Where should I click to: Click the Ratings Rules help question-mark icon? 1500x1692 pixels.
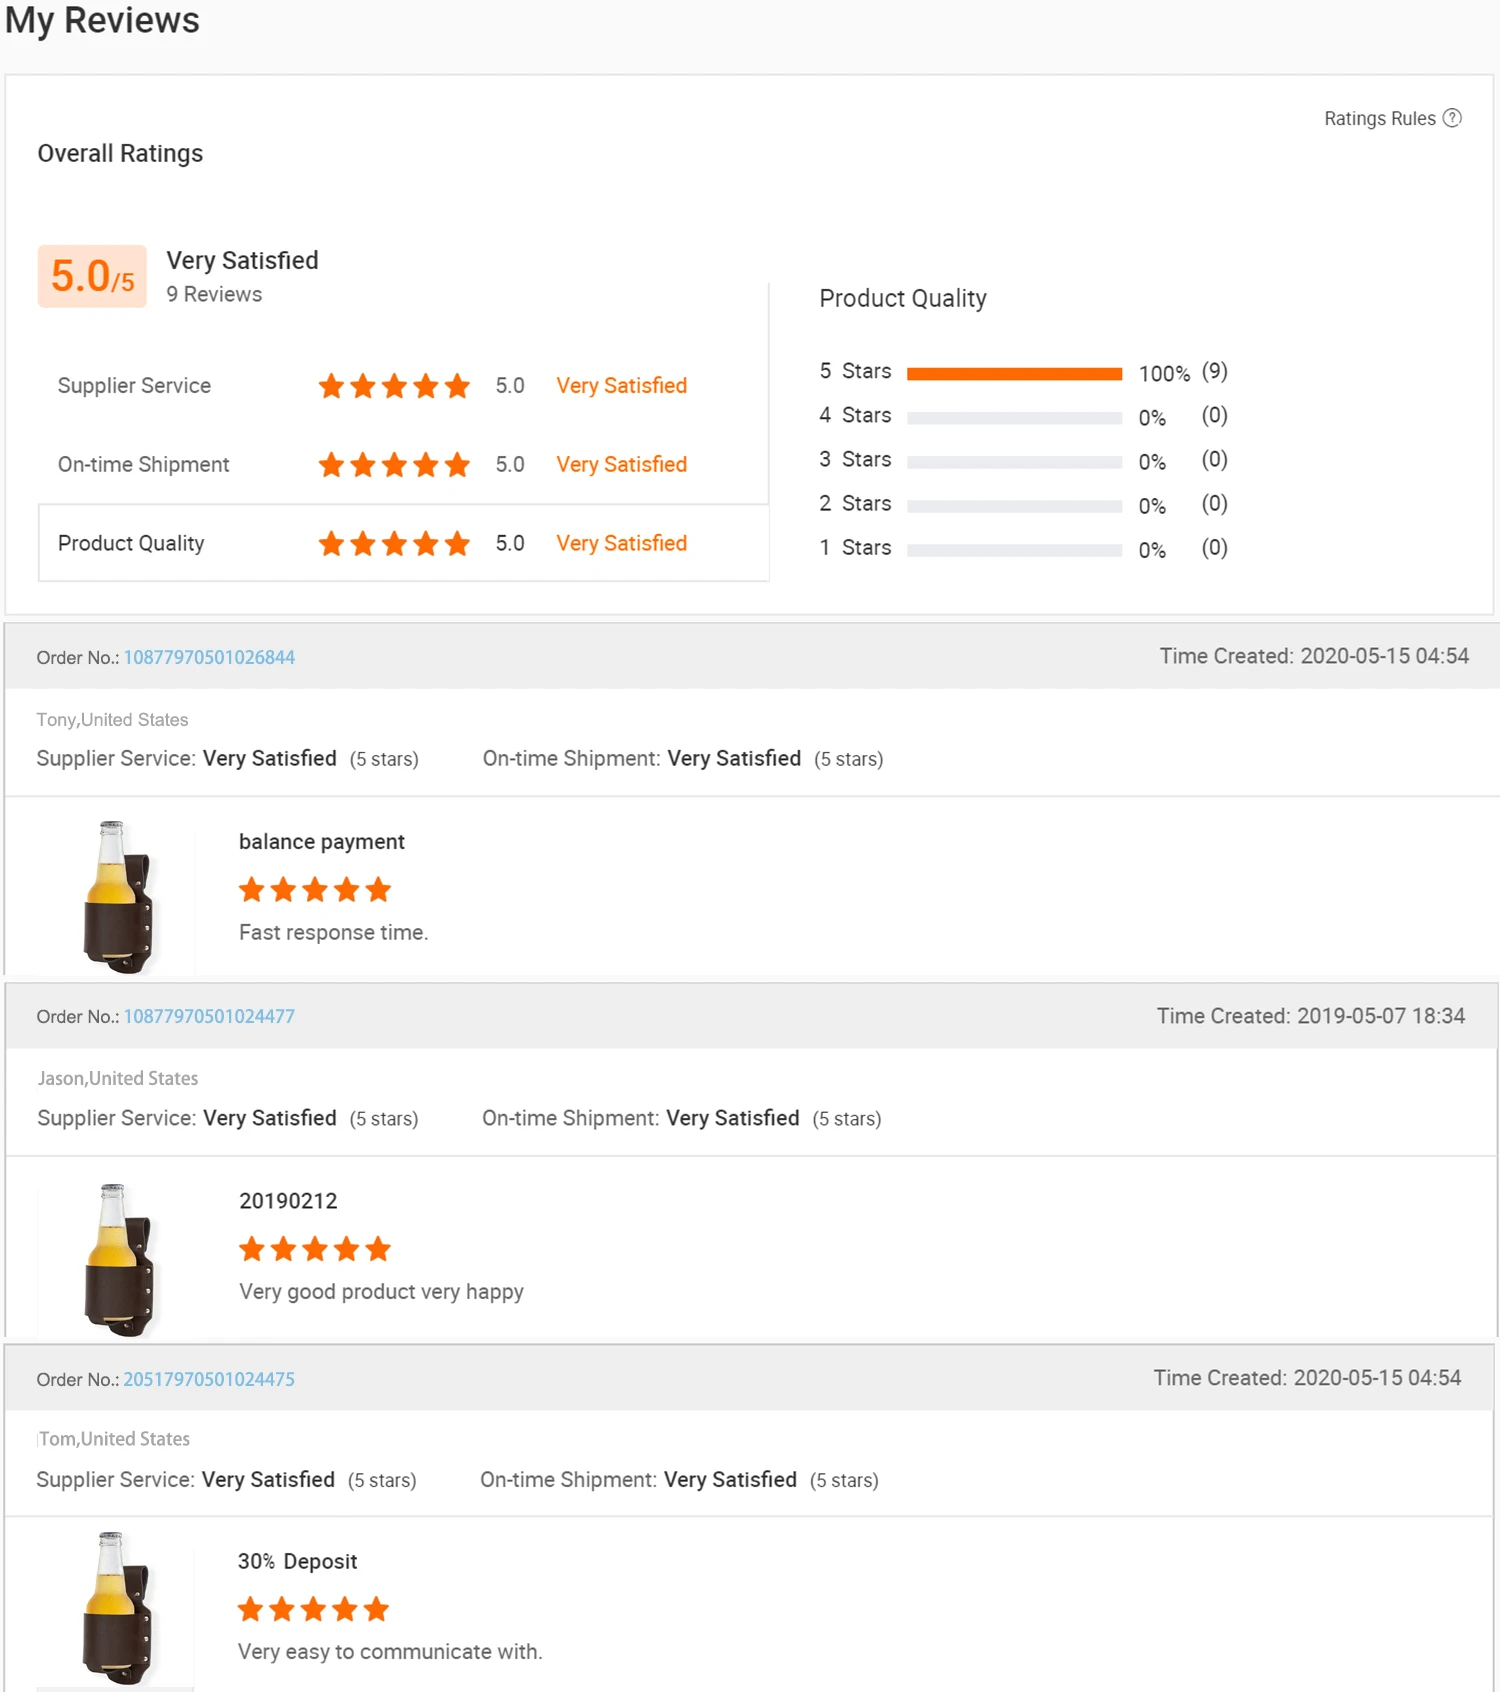tap(1452, 118)
